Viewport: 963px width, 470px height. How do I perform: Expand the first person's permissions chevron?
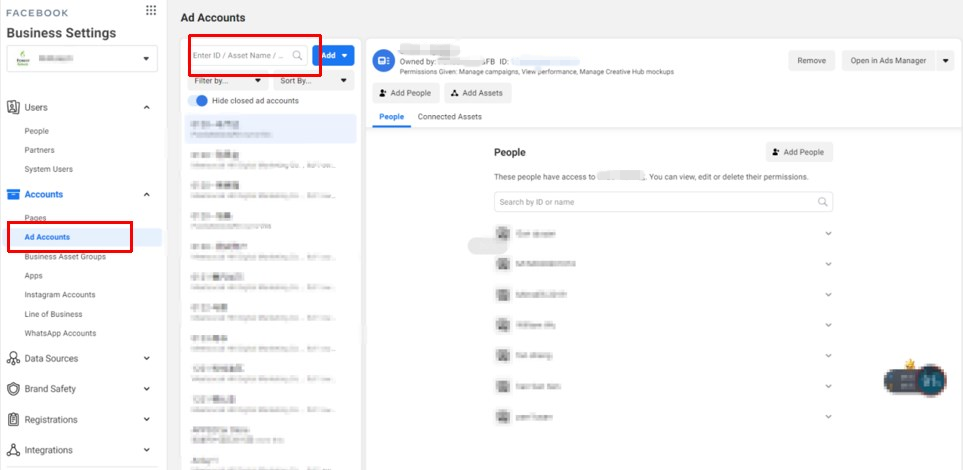[827, 233]
